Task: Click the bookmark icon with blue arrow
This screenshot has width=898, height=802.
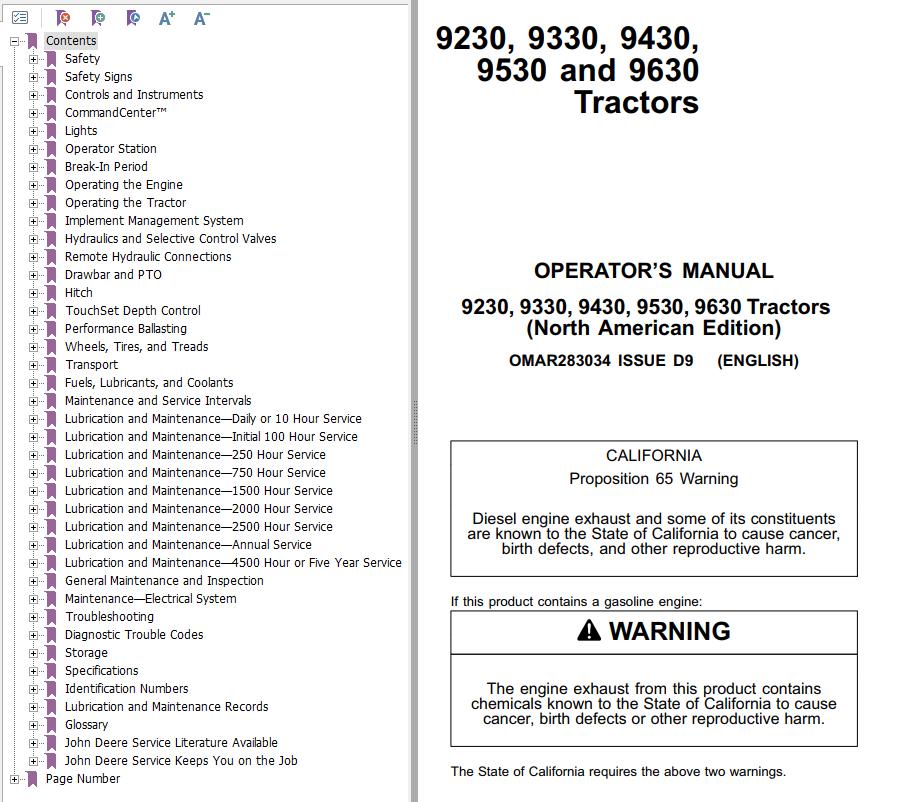Action: click(x=133, y=18)
